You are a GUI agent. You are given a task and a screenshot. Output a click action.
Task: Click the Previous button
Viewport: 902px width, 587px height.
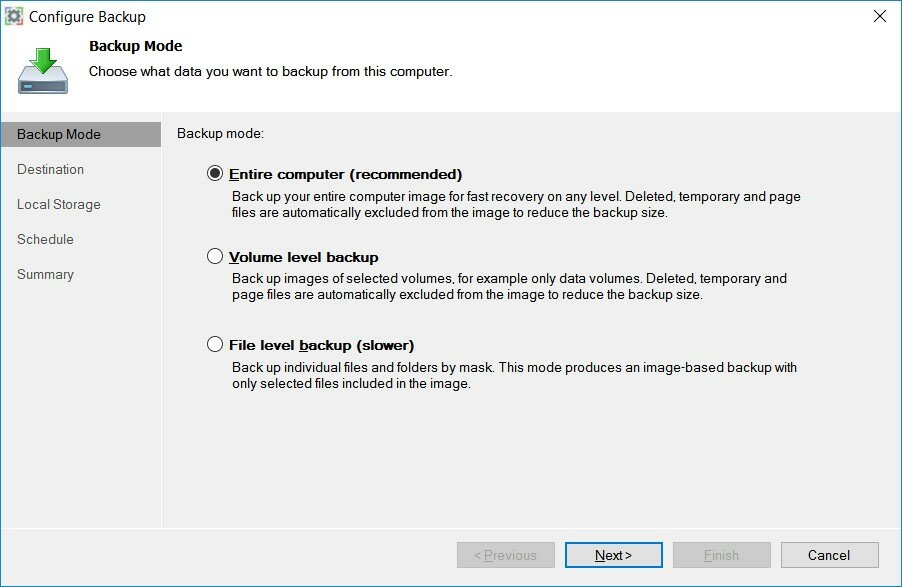506,555
